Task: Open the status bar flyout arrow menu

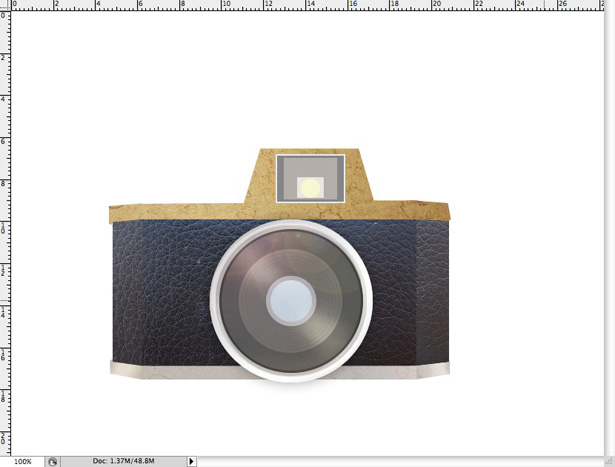Action: click(x=191, y=462)
